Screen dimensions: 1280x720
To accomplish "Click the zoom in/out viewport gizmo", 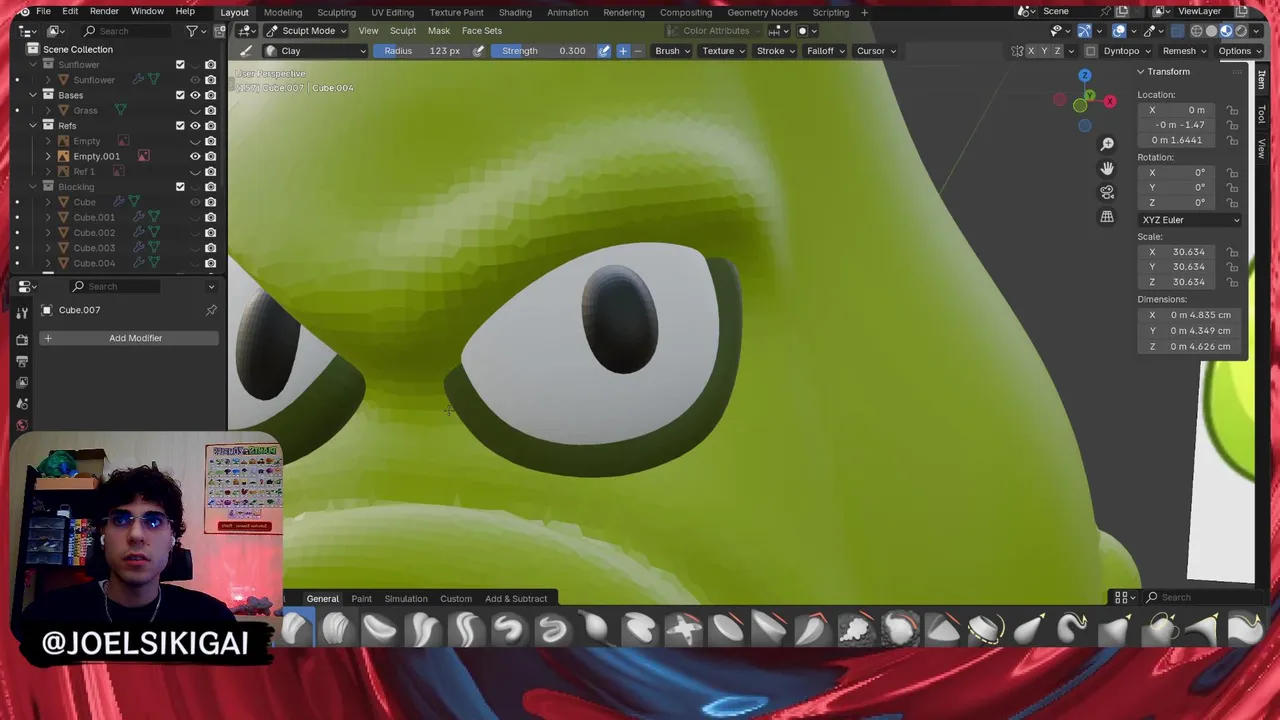I will point(1107,144).
